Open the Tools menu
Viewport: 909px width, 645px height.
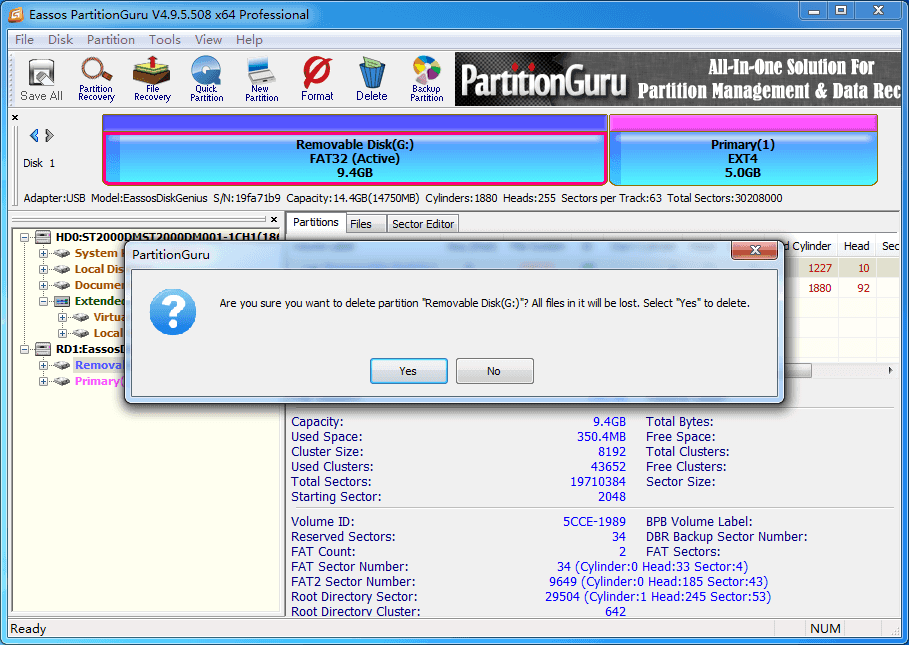click(165, 39)
